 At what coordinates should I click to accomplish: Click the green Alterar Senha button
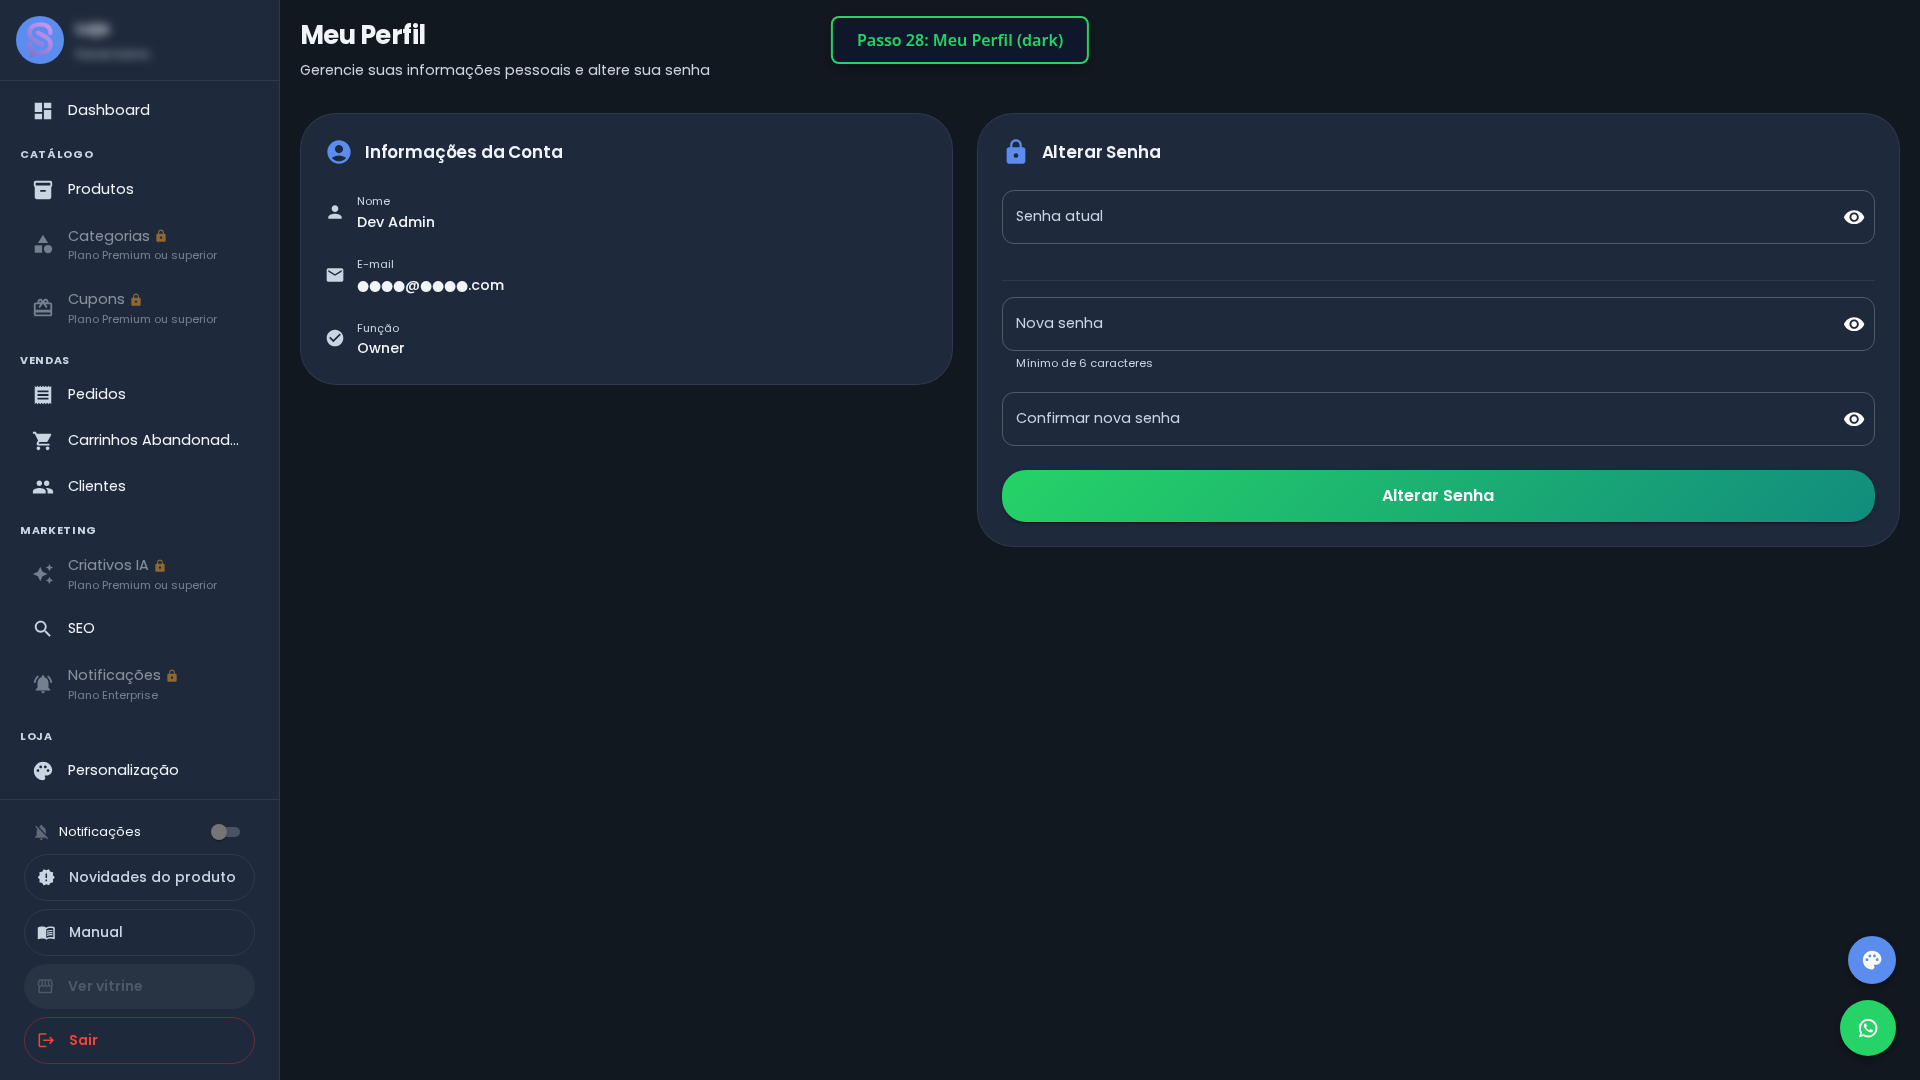point(1438,496)
